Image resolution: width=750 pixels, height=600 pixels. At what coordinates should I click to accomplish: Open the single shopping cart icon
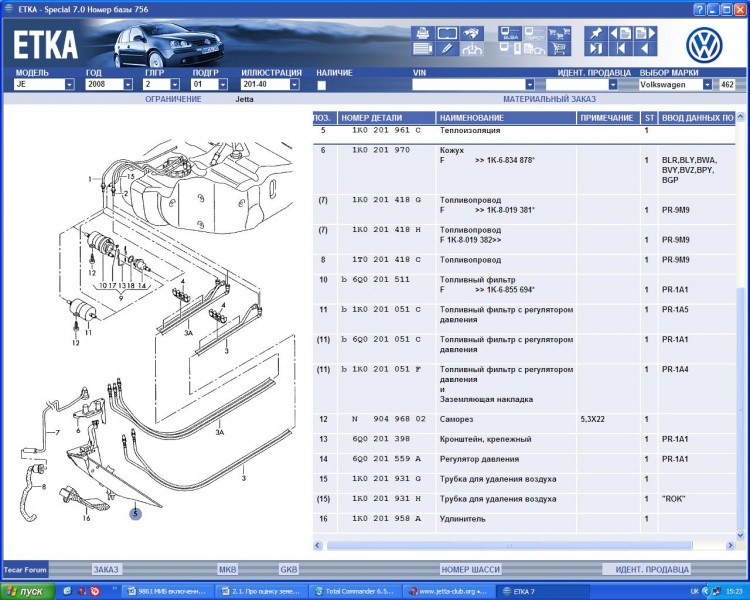coord(559,49)
